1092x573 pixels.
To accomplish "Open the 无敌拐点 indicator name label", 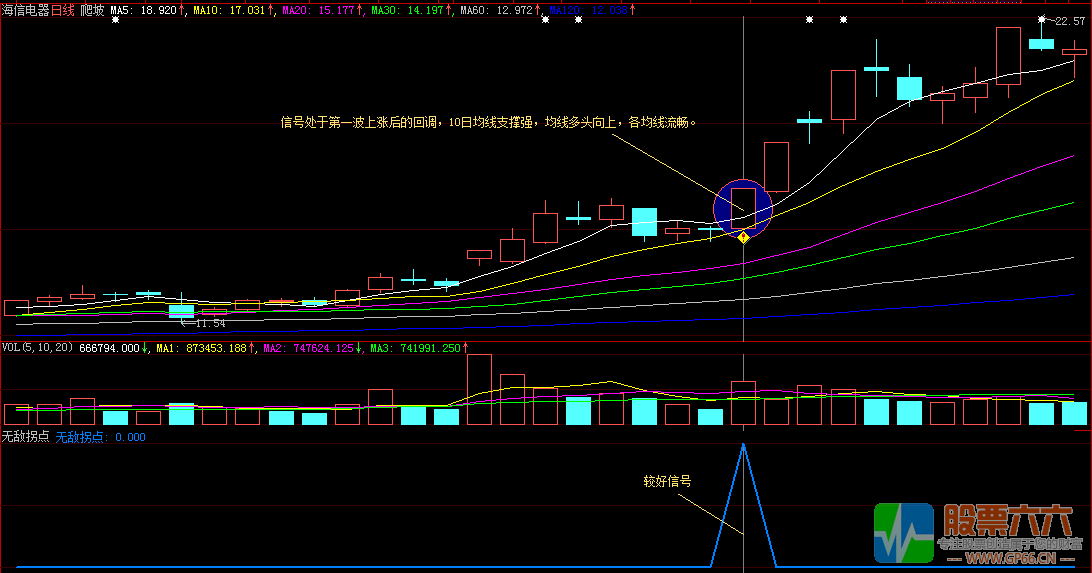I will (x=24, y=436).
